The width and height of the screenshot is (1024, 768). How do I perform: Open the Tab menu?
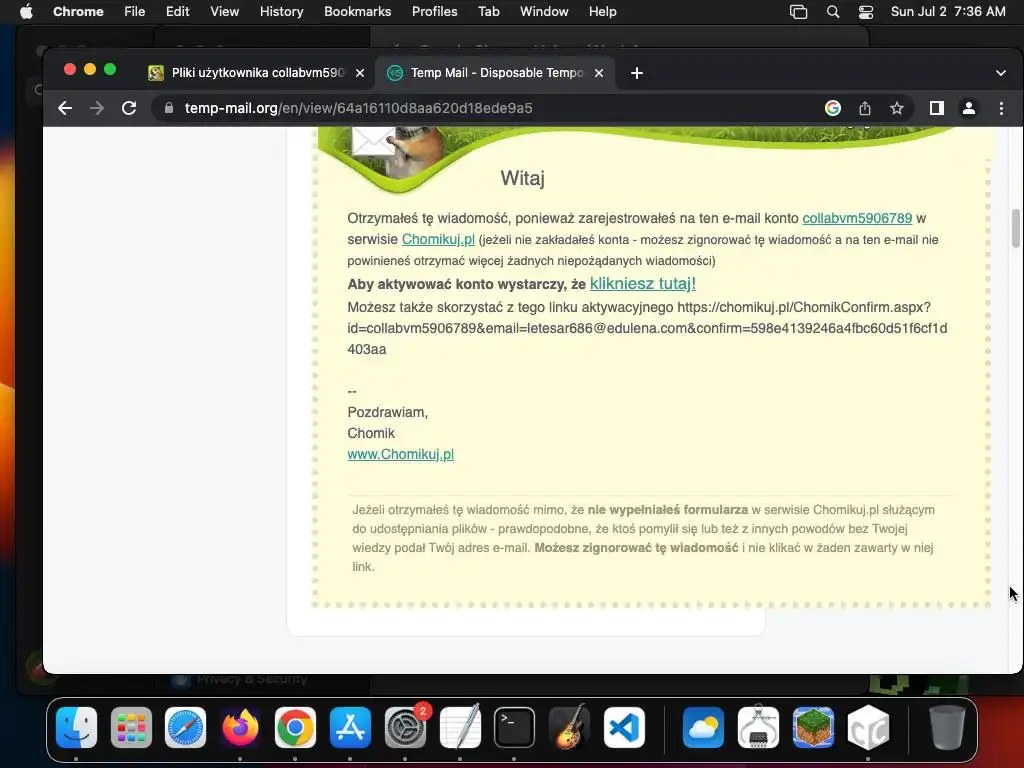pyautogui.click(x=488, y=12)
